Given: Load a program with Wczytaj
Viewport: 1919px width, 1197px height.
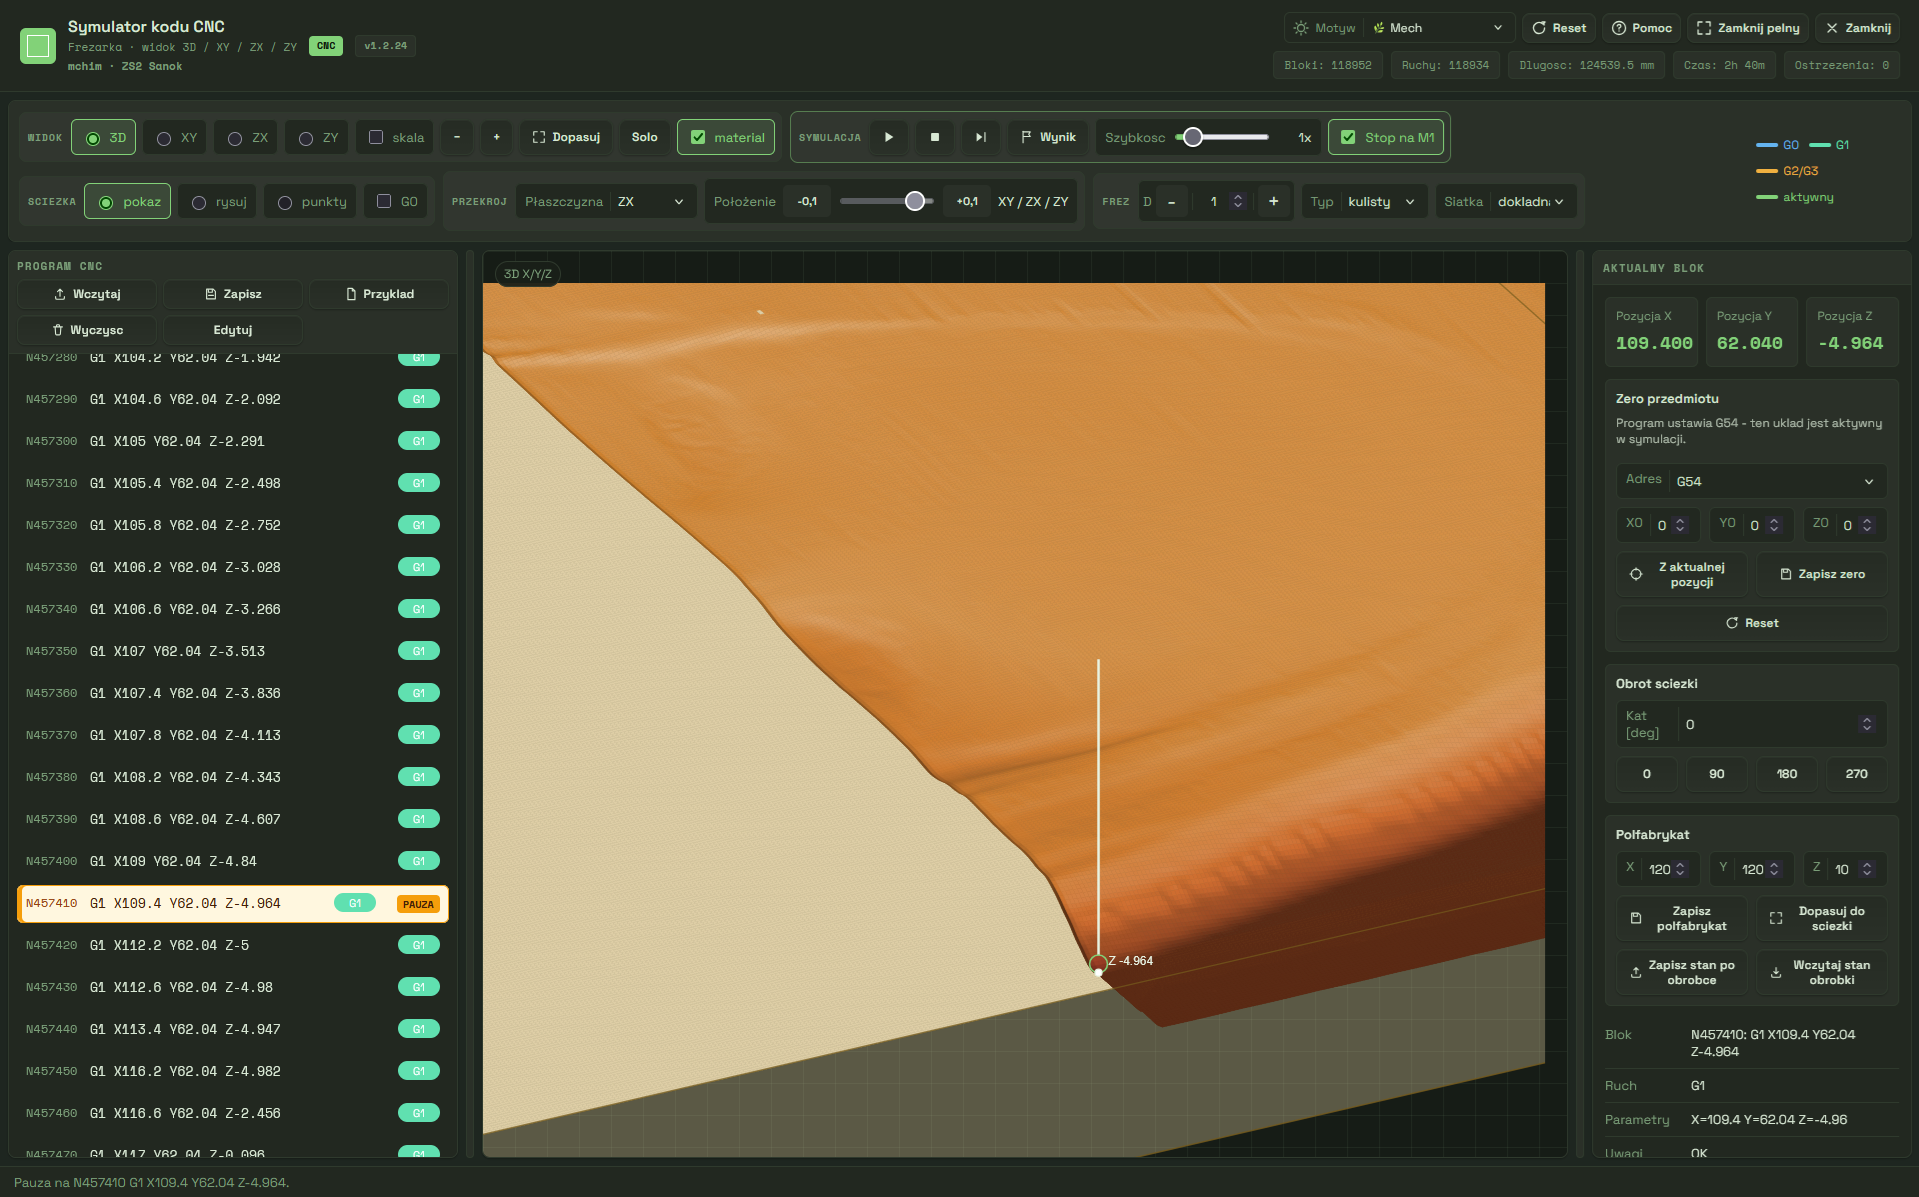Looking at the screenshot, I should point(87,294).
